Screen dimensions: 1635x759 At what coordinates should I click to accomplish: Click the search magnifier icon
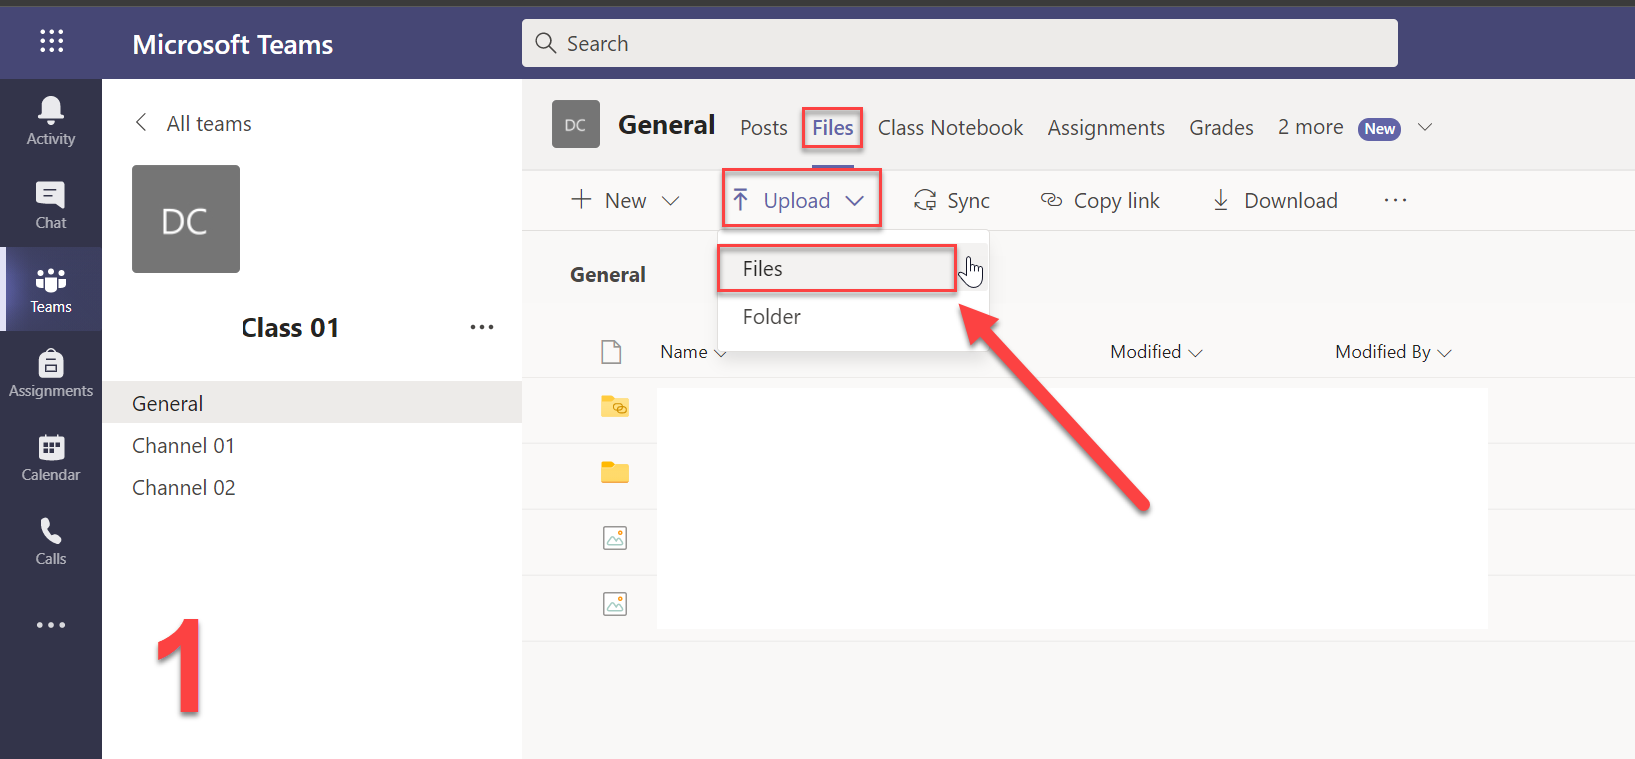point(545,43)
